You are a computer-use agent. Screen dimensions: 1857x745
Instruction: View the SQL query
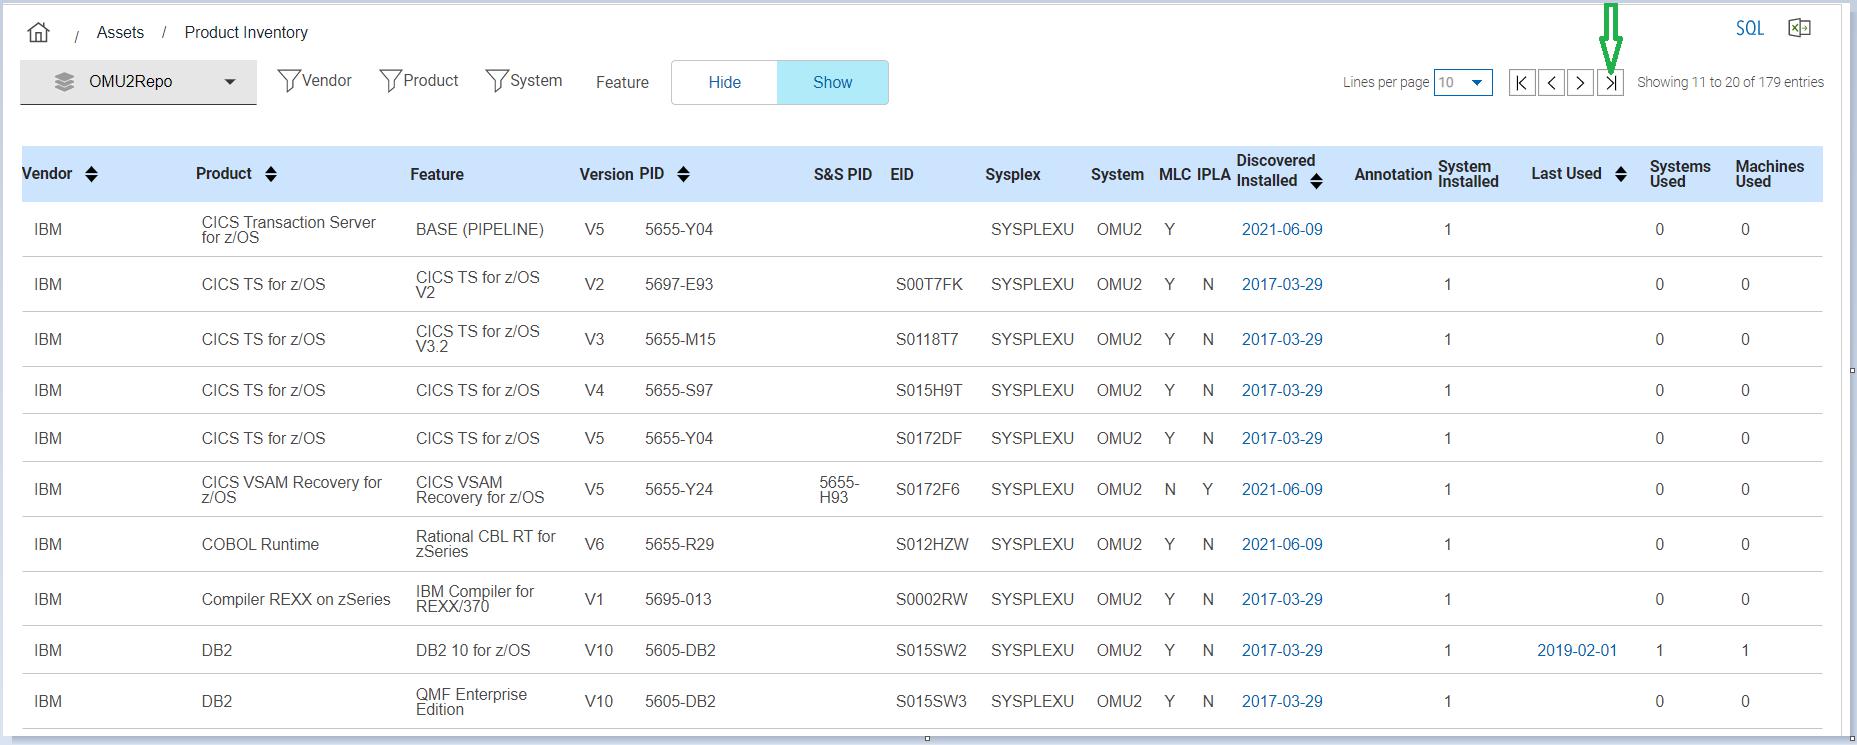pos(1750,28)
